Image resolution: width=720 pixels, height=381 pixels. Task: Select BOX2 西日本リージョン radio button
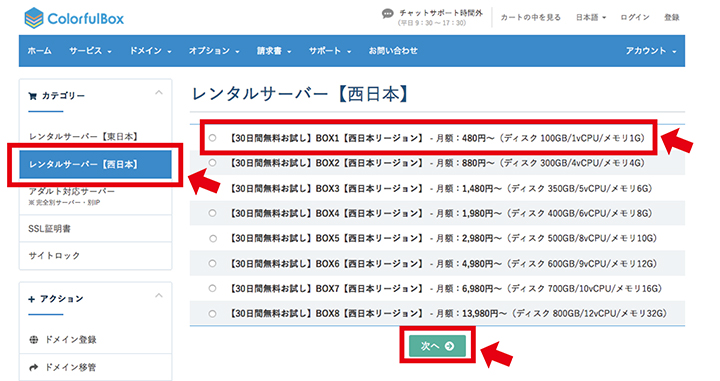tap(212, 162)
